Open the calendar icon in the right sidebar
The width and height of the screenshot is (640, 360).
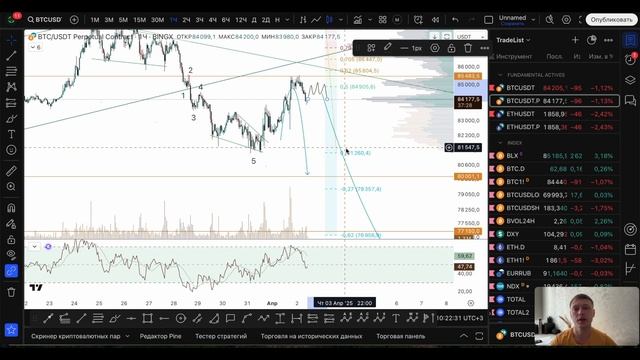(x=630, y=249)
